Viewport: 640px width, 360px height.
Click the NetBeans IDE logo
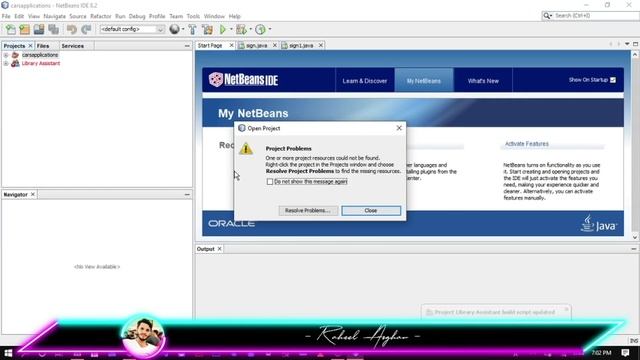243,80
